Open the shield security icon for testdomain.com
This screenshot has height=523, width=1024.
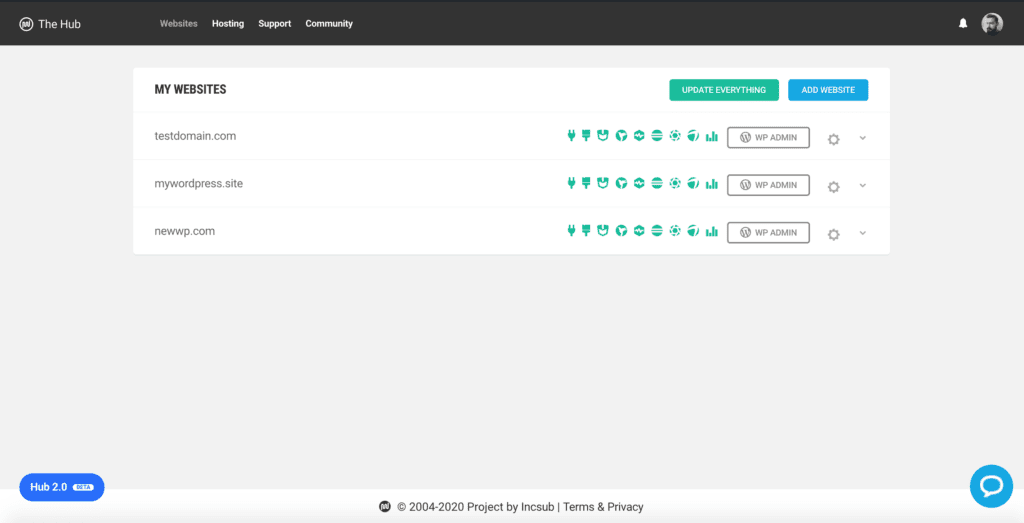click(x=603, y=136)
